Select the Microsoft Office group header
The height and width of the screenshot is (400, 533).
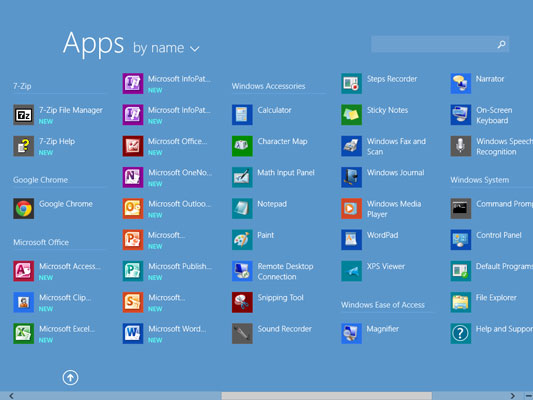(41, 243)
